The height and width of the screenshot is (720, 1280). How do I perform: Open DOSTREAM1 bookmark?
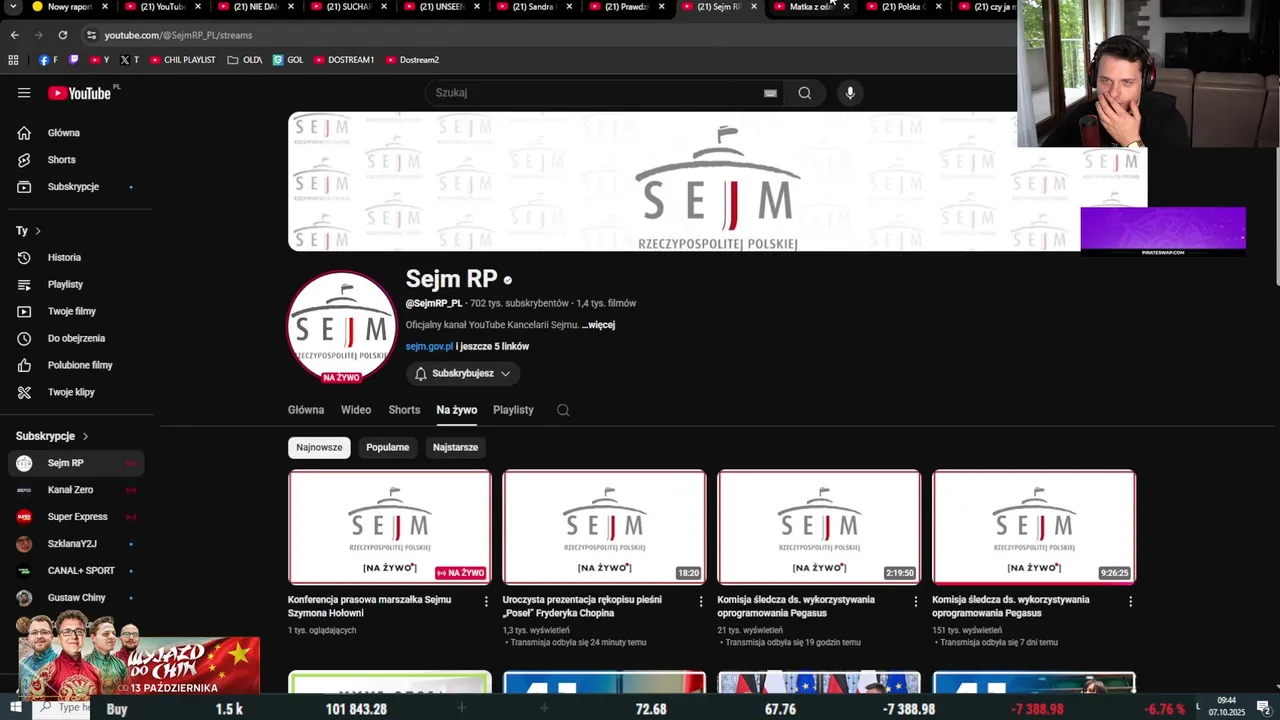tap(344, 60)
